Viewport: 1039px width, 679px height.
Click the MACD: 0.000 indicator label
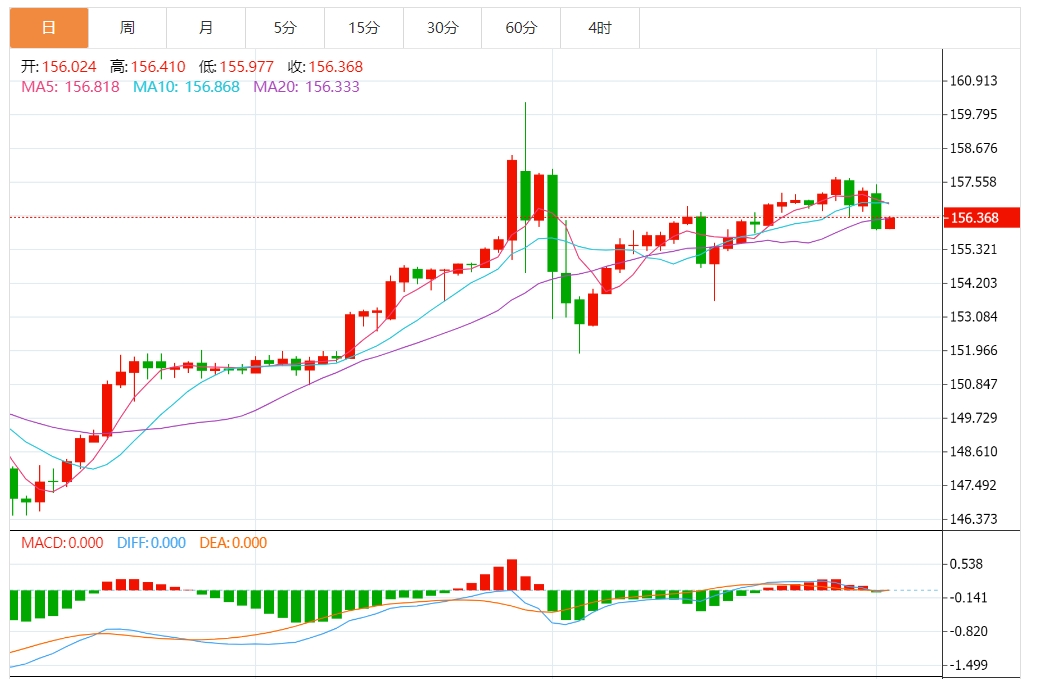pos(62,543)
